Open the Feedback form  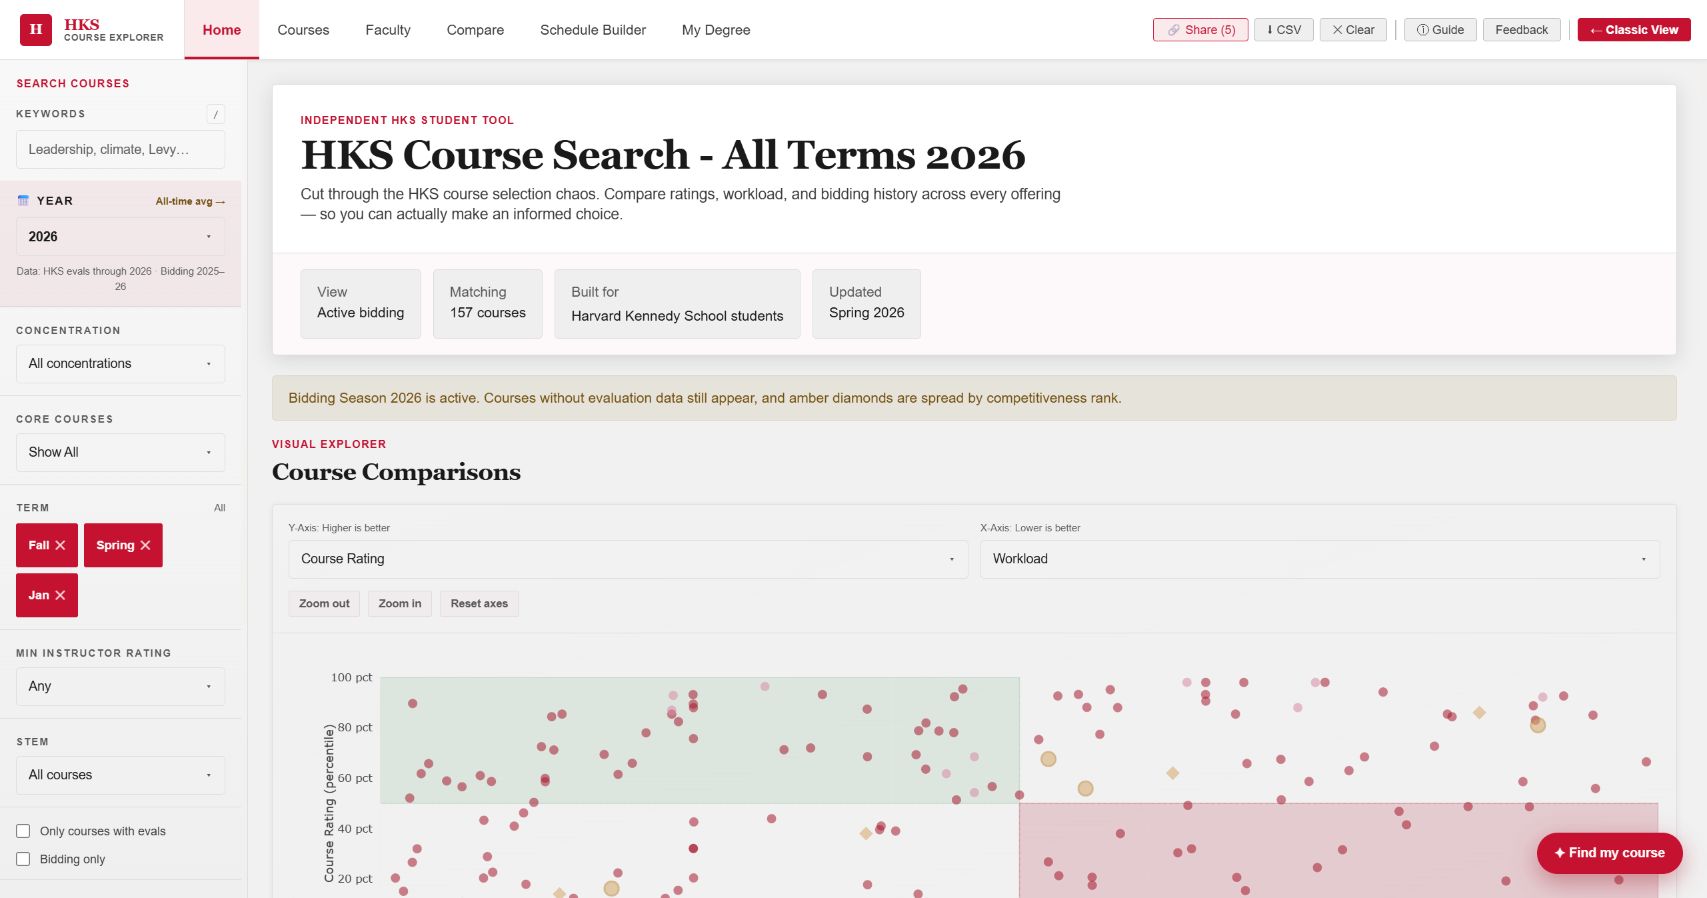pos(1521,30)
